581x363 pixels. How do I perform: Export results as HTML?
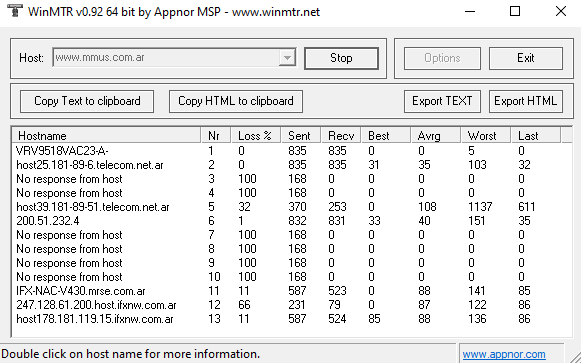(x=526, y=101)
